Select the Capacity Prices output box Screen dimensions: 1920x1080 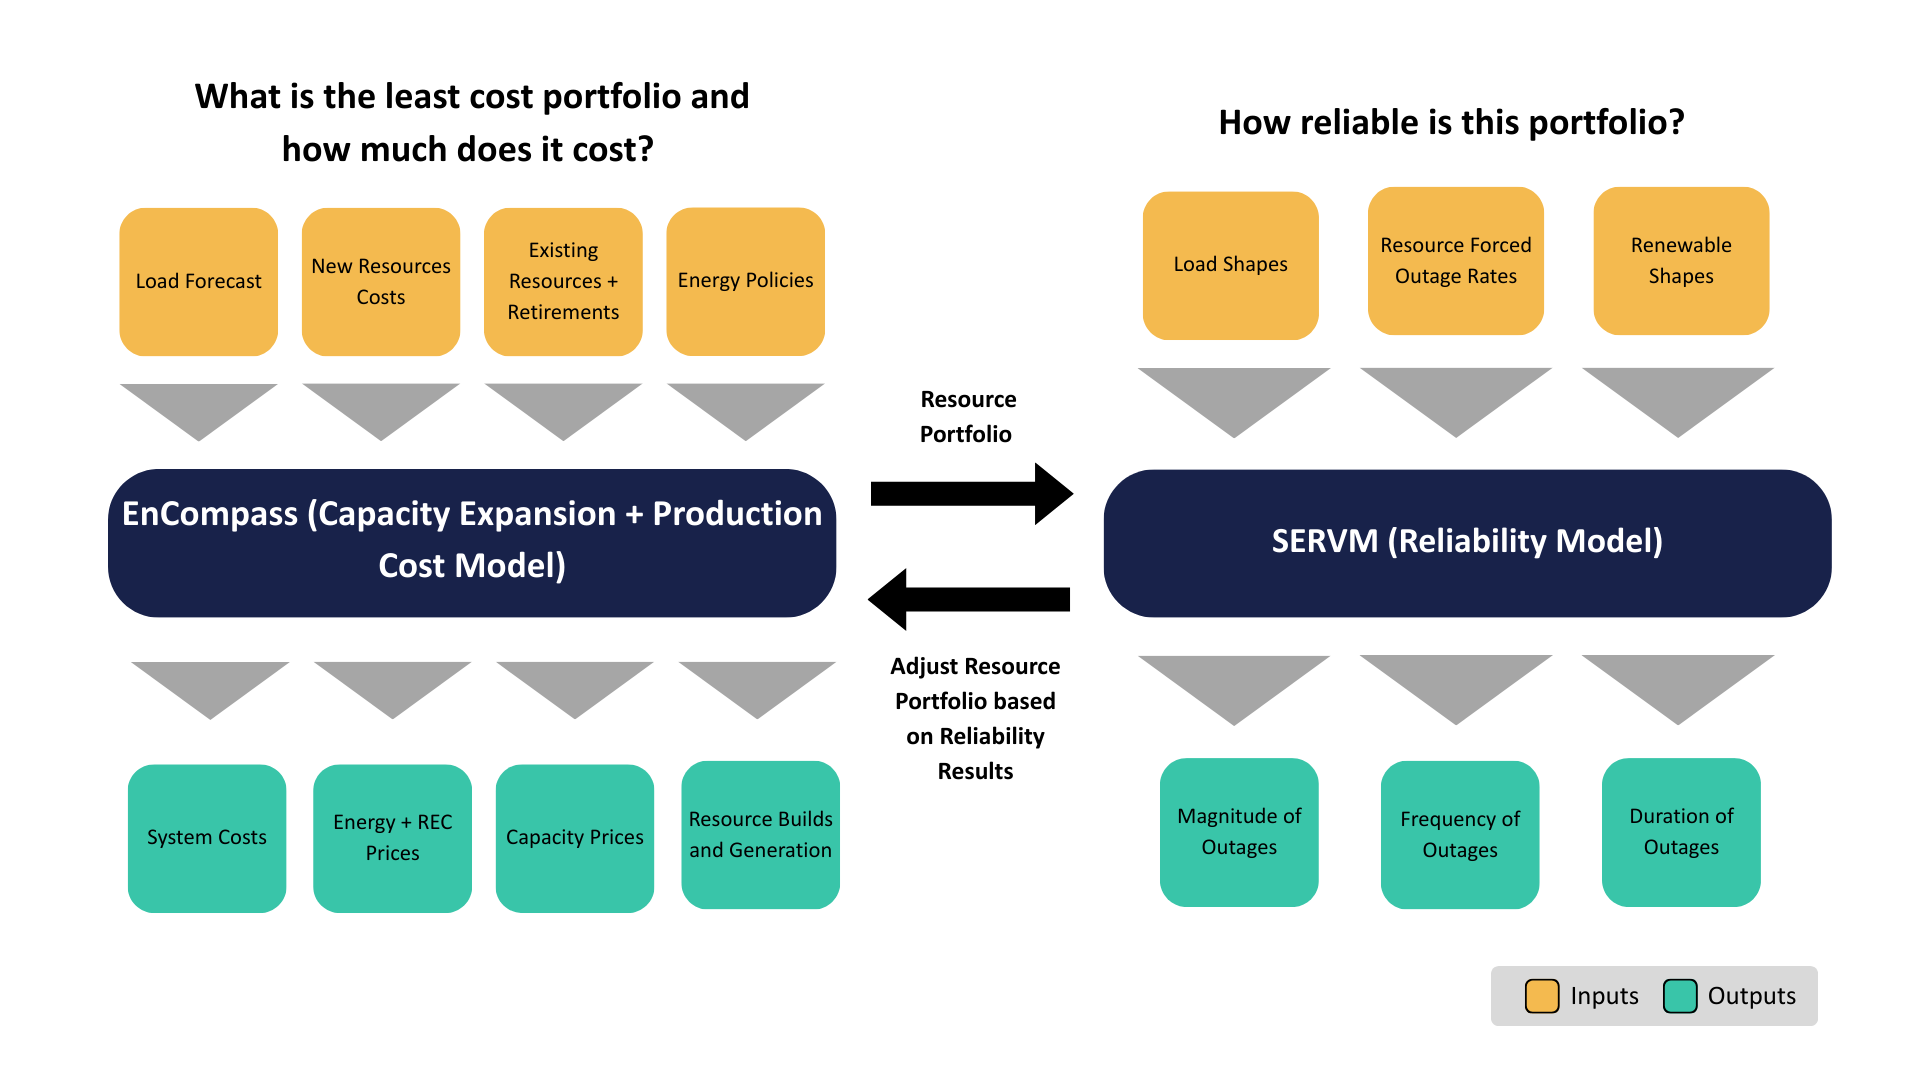[x=575, y=838]
